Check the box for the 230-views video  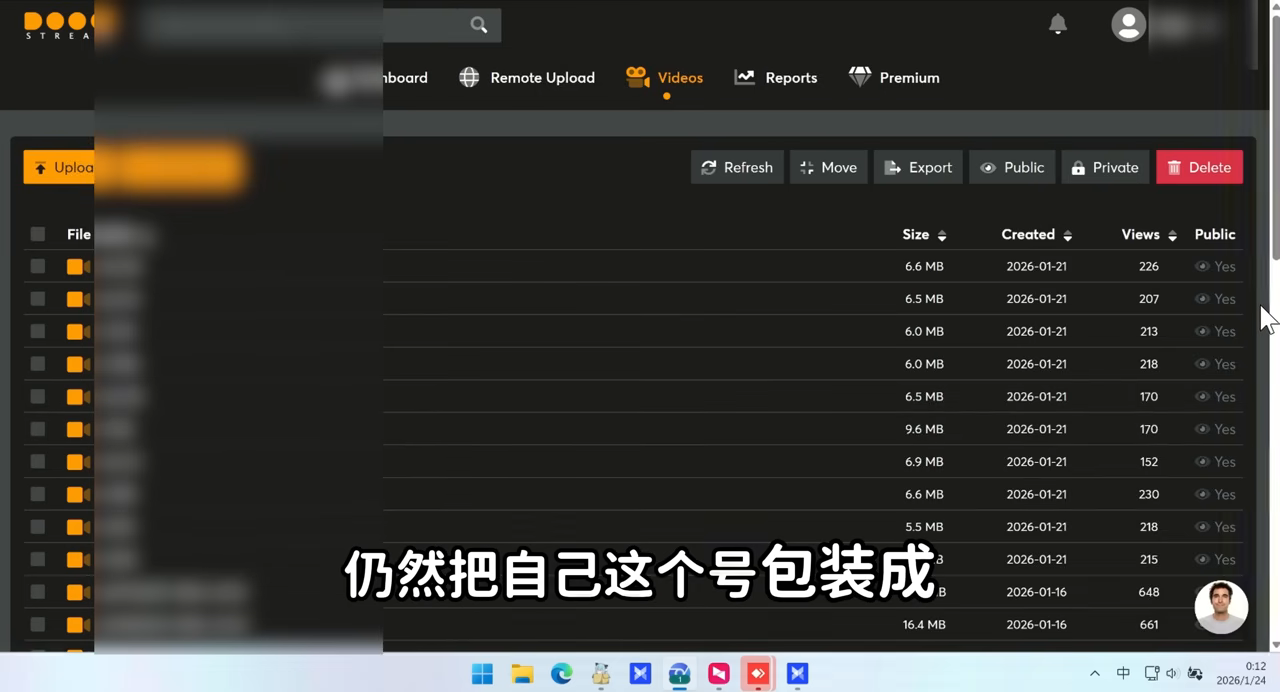click(38, 494)
